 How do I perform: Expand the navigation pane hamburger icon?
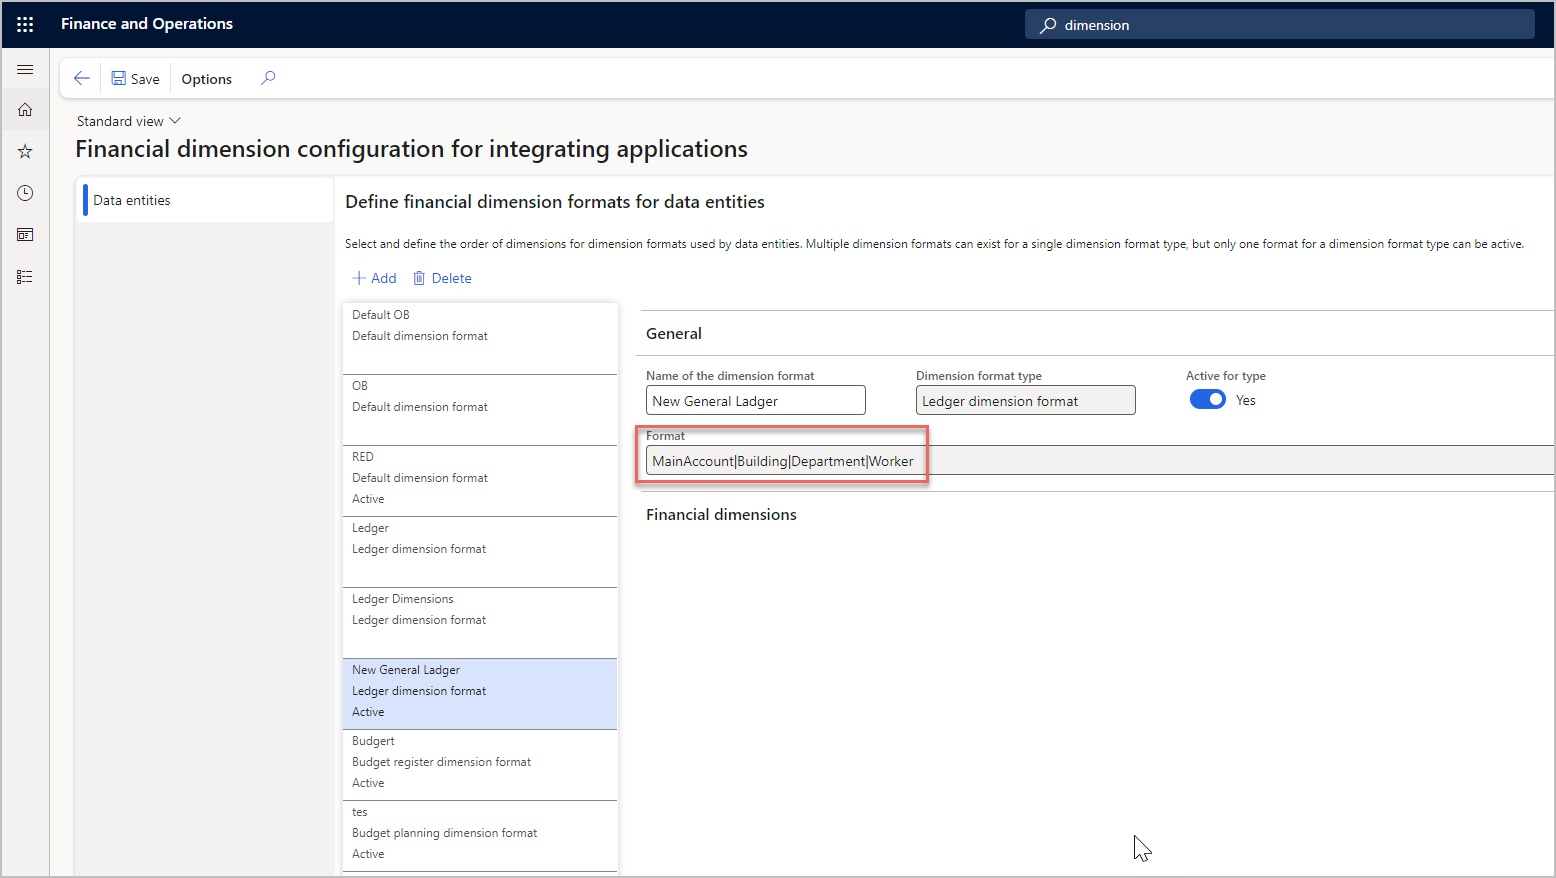(x=25, y=69)
